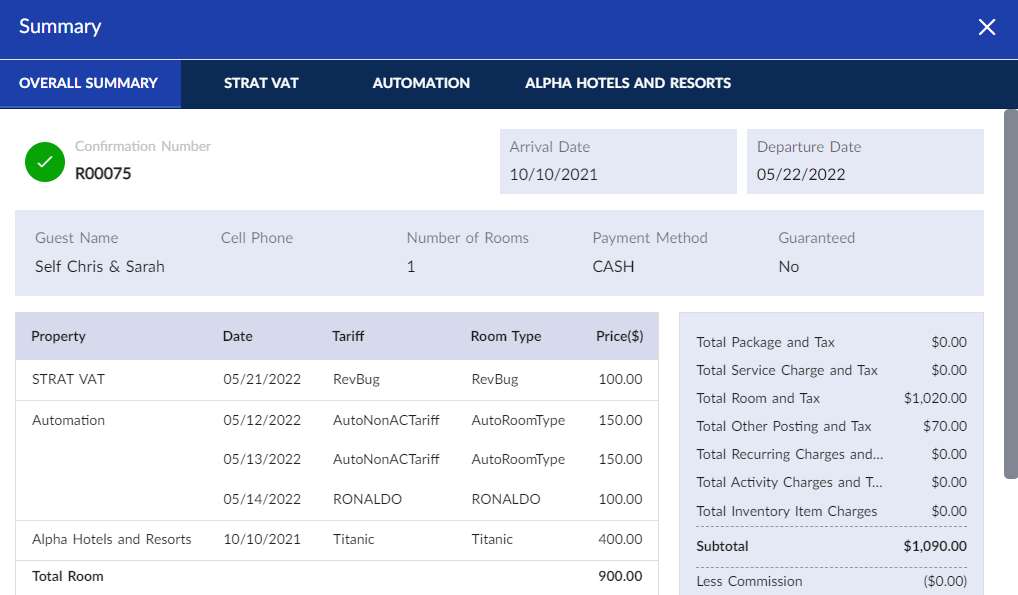The image size is (1018, 595).
Task: Switch to the STRAT VAT tab
Action: (x=261, y=84)
